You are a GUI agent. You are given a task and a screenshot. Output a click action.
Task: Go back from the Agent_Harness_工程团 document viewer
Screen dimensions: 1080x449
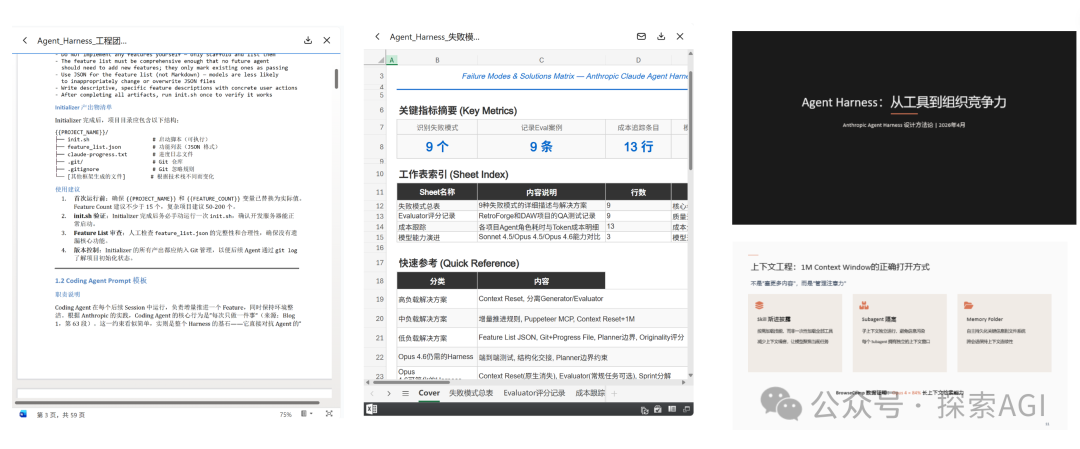(x=25, y=41)
